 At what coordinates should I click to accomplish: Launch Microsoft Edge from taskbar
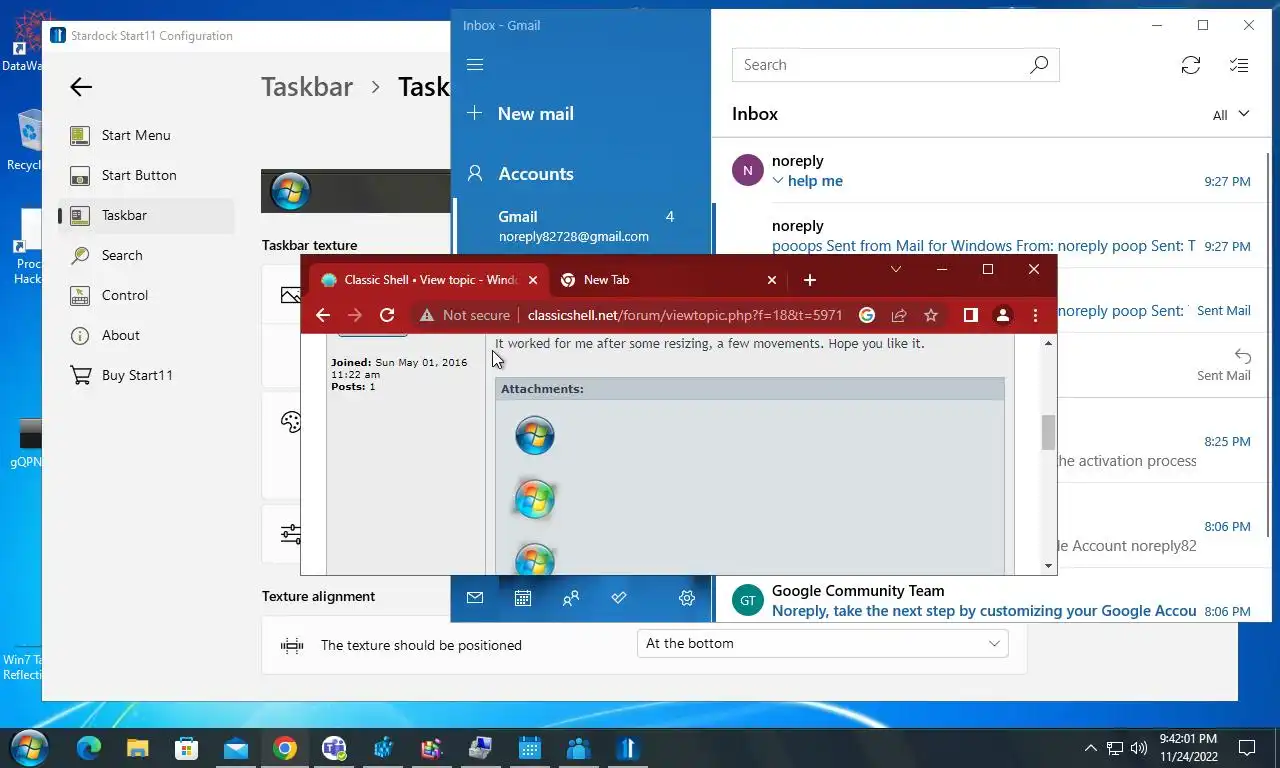pyautogui.click(x=88, y=748)
